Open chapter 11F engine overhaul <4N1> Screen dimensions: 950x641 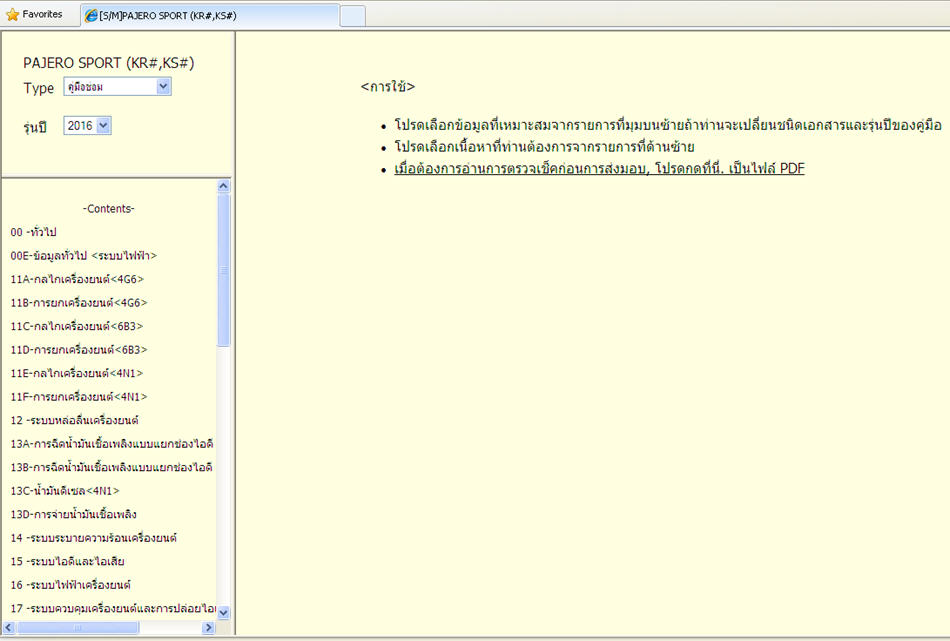(x=79, y=397)
